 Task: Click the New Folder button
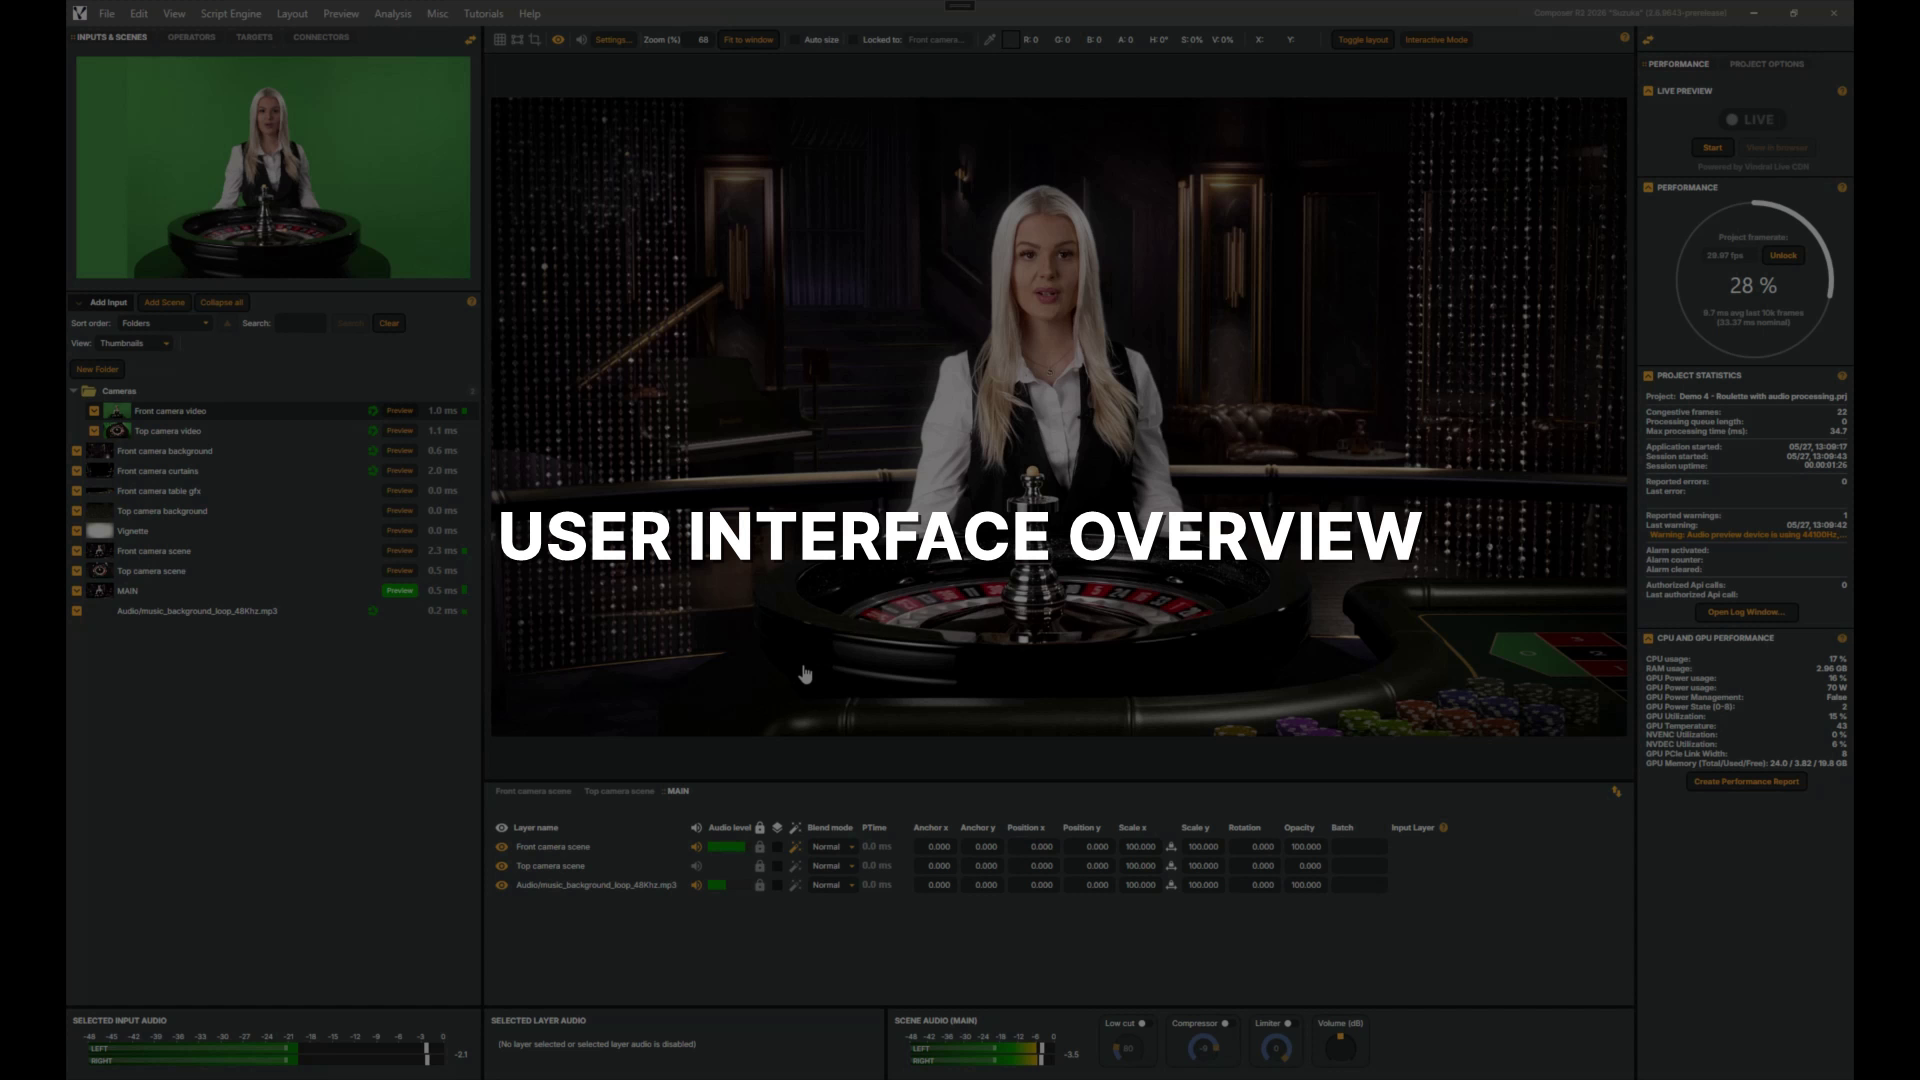pos(97,369)
